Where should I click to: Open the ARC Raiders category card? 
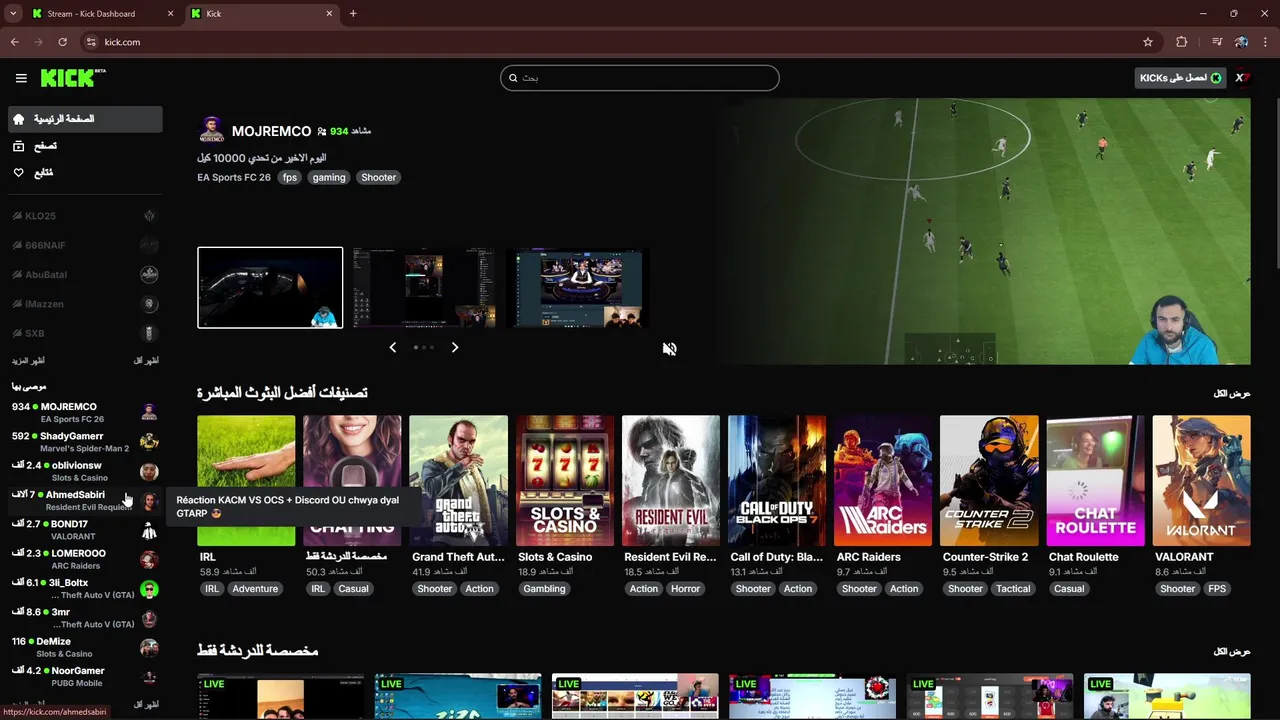[883, 480]
